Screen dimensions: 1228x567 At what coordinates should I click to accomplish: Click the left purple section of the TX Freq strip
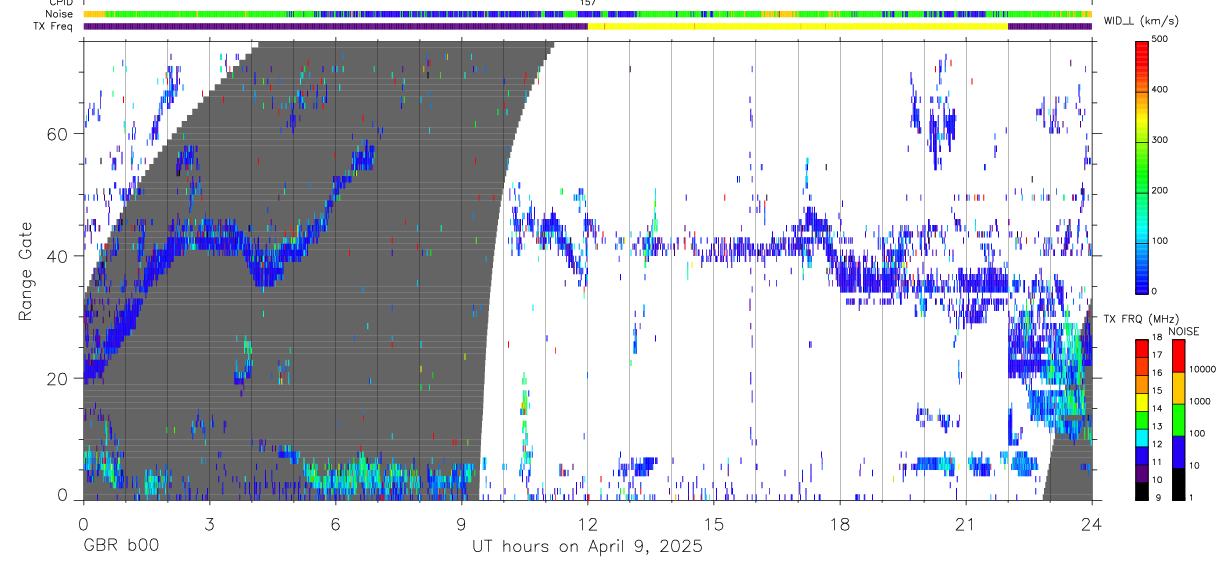coord(335,26)
